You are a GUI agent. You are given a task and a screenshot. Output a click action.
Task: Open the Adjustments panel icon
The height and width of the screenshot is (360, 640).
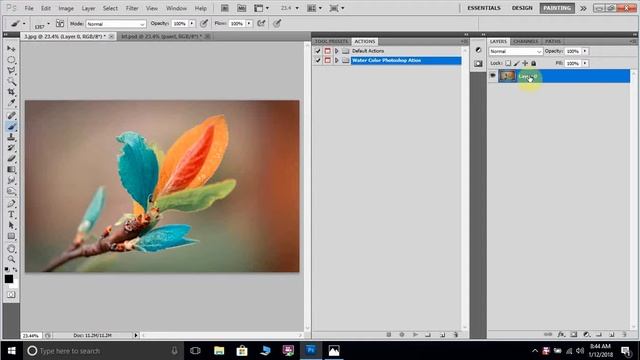(478, 50)
